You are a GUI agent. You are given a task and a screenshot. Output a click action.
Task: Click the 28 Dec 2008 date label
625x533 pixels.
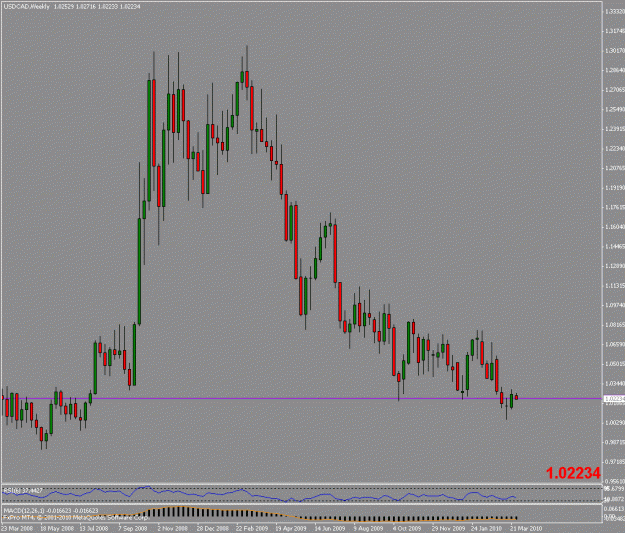213,529
